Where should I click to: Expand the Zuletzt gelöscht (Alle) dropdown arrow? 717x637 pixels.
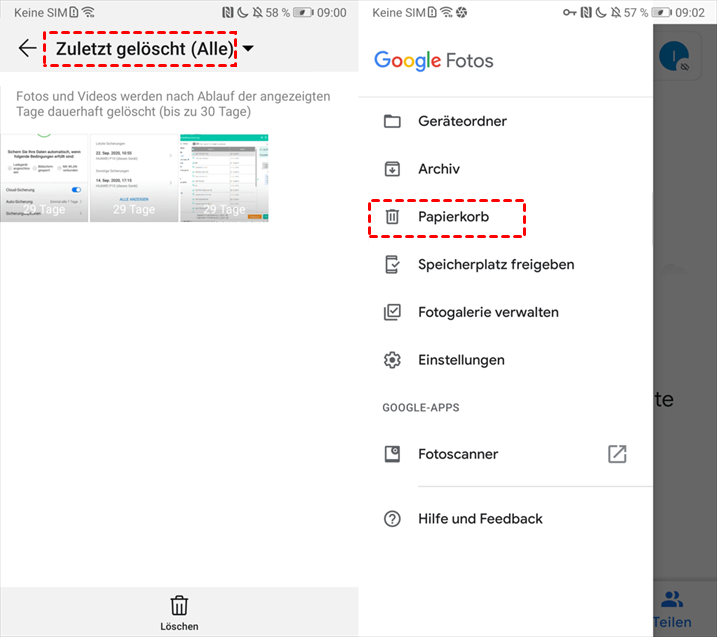tap(248, 48)
